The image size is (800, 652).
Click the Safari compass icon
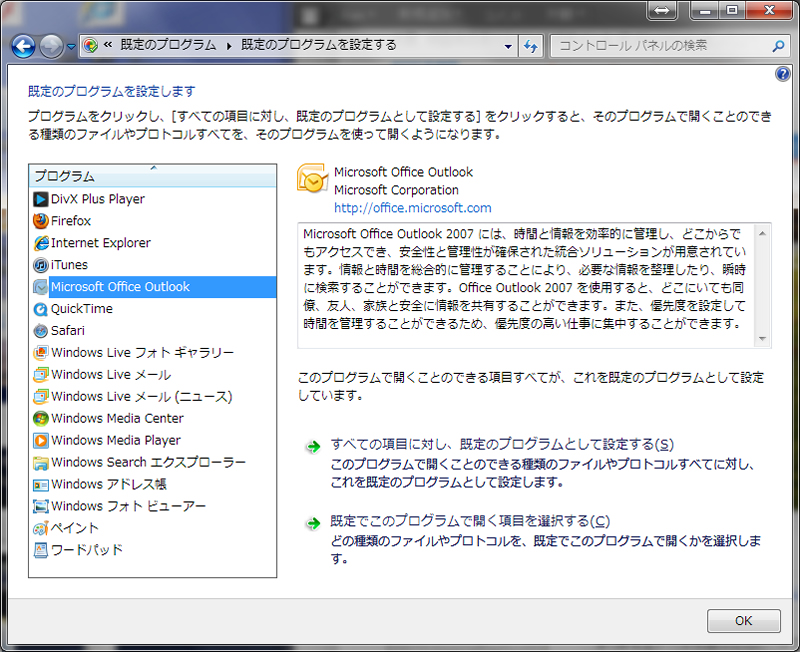[40, 331]
